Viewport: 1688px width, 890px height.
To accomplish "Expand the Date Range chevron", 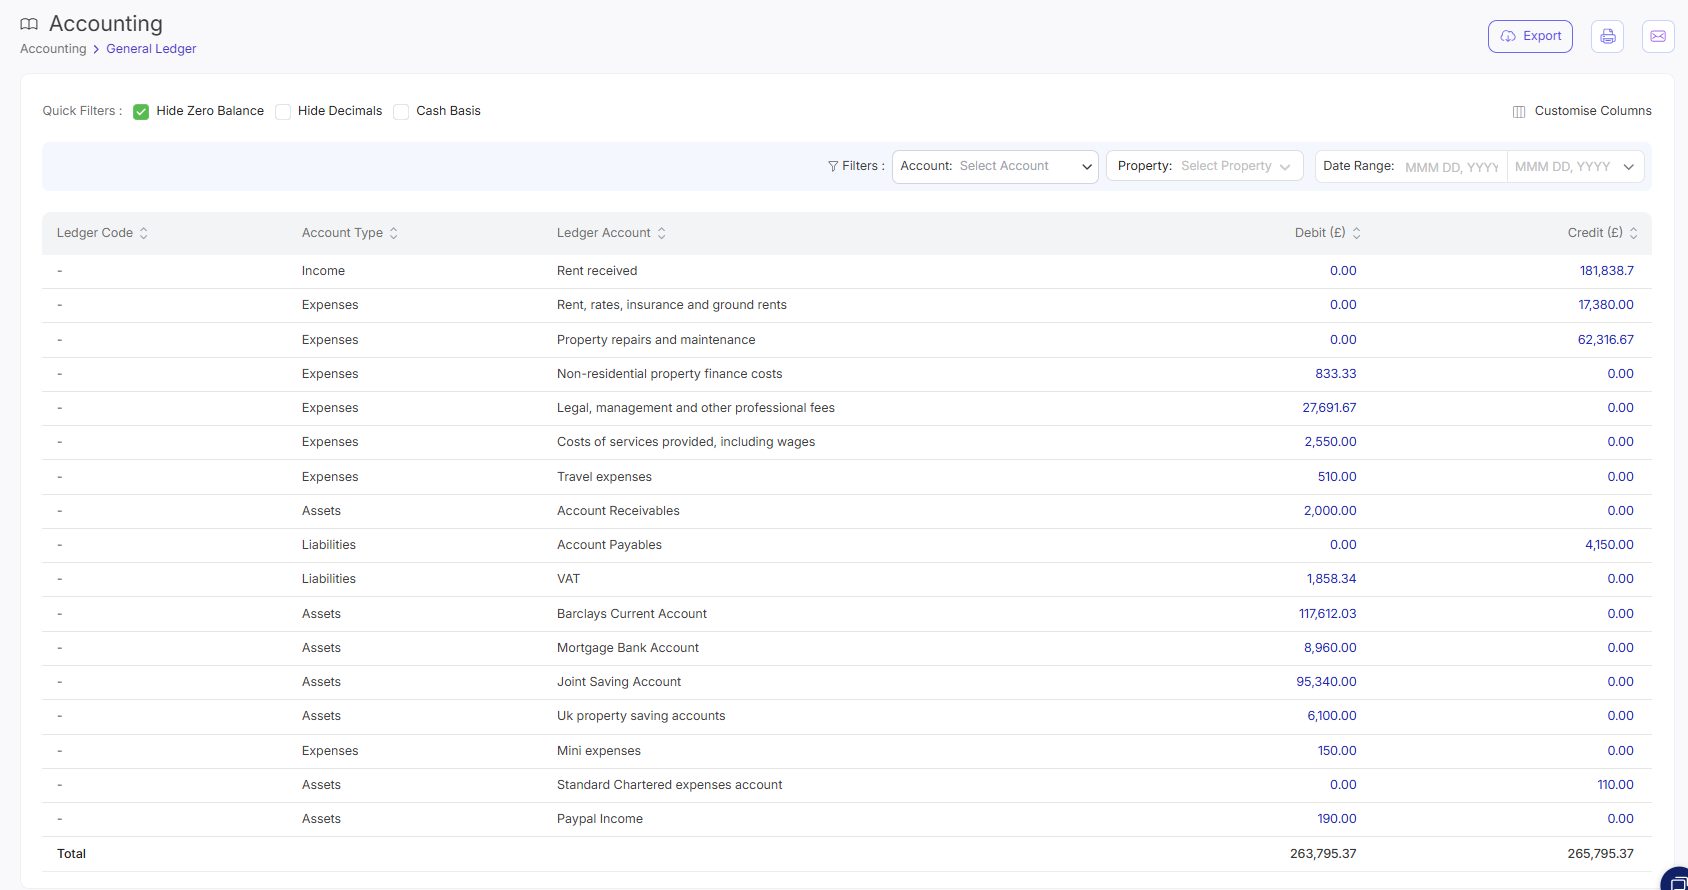I will click(1629, 167).
